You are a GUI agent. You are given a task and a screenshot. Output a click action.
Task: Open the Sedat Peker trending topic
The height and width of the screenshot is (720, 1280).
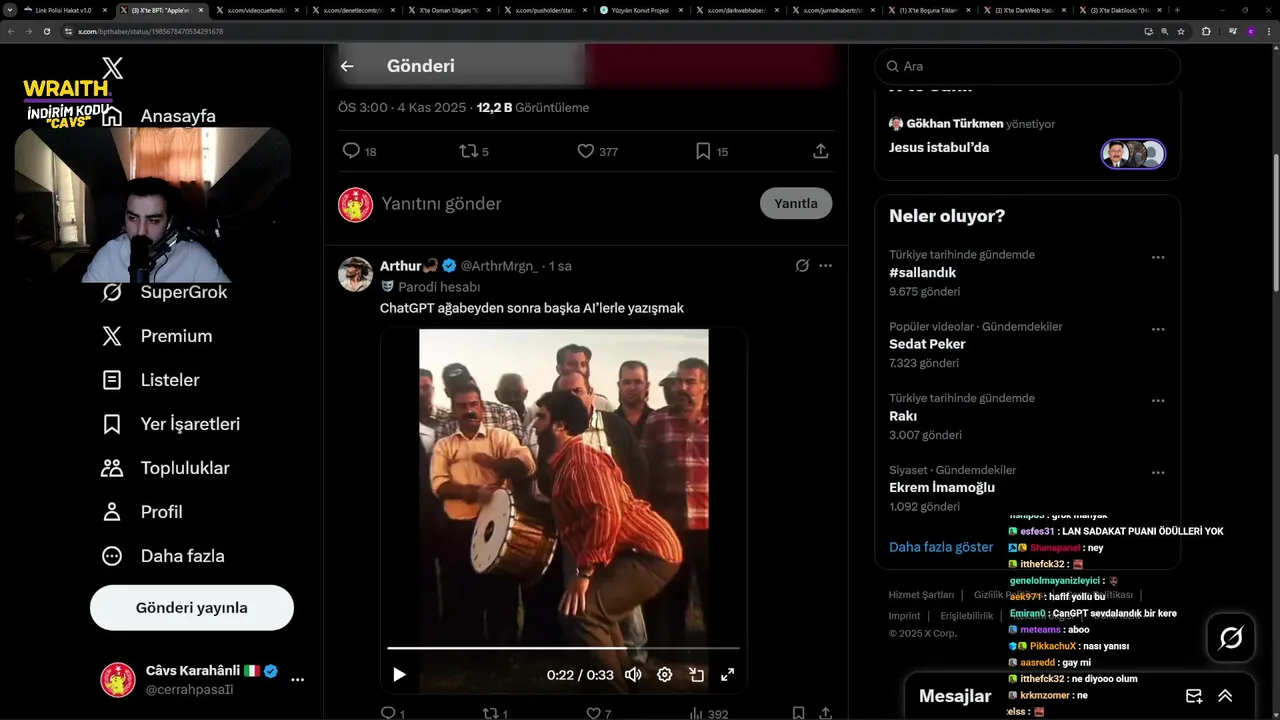[x=927, y=344]
